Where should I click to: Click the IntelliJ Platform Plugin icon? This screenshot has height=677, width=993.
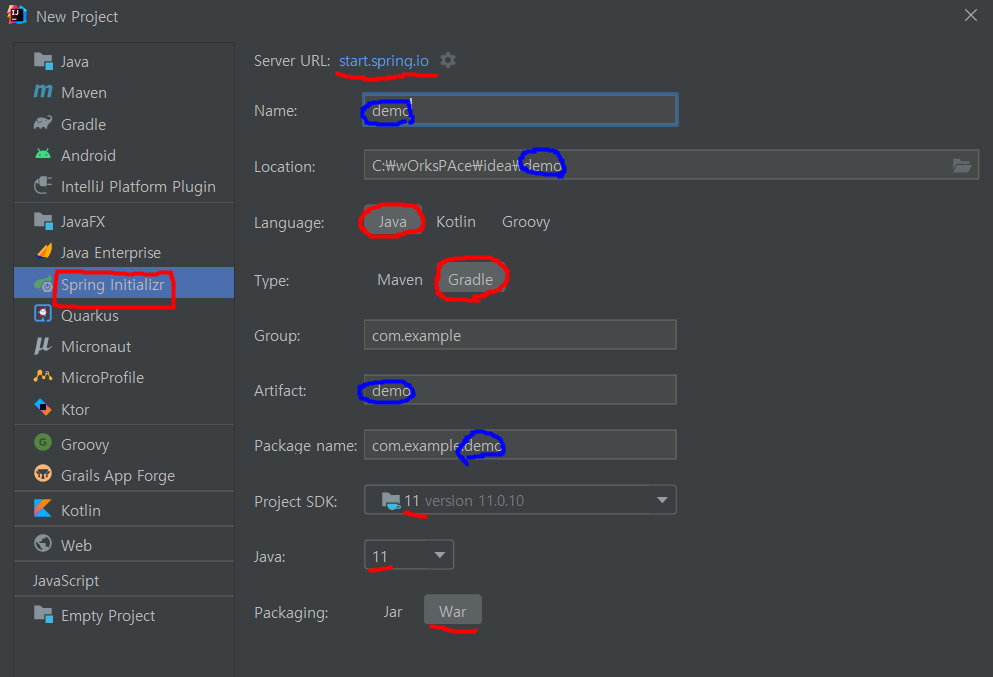tap(43, 185)
